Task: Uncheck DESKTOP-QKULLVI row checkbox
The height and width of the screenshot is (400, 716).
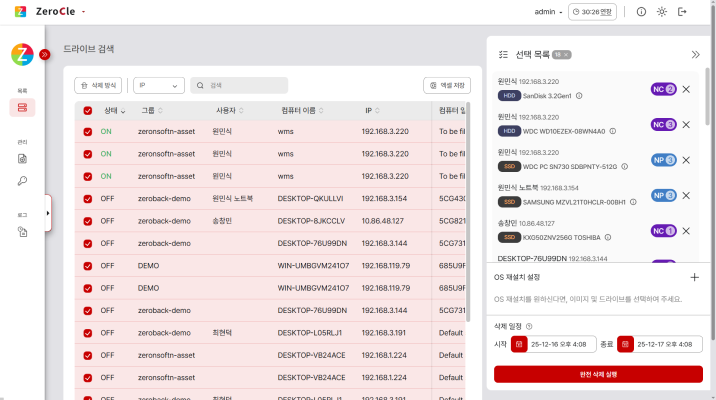Action: [x=88, y=199]
